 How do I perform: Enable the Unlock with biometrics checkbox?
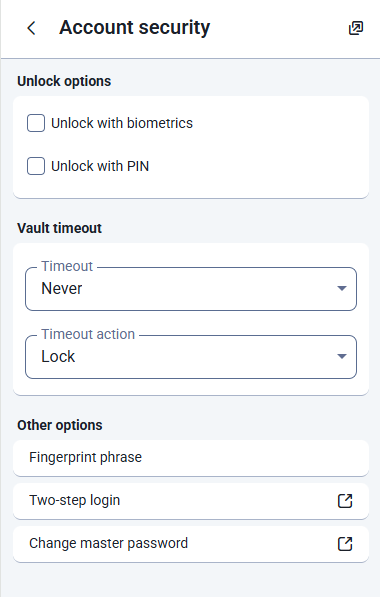[x=36, y=123]
